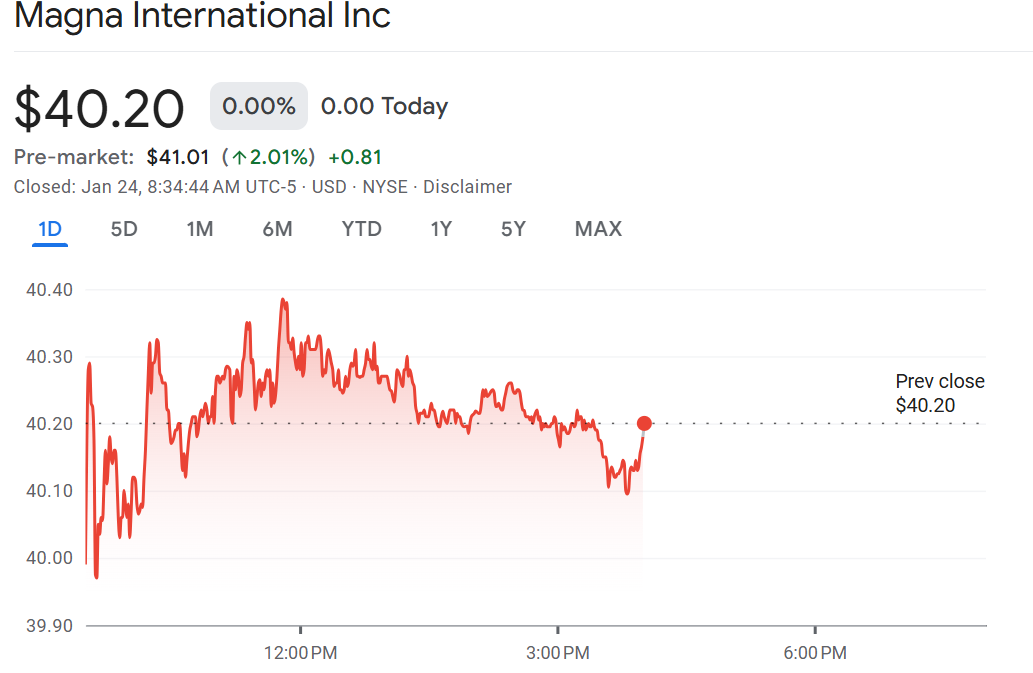
Task: Select the 1D time range tab
Action: 50,229
